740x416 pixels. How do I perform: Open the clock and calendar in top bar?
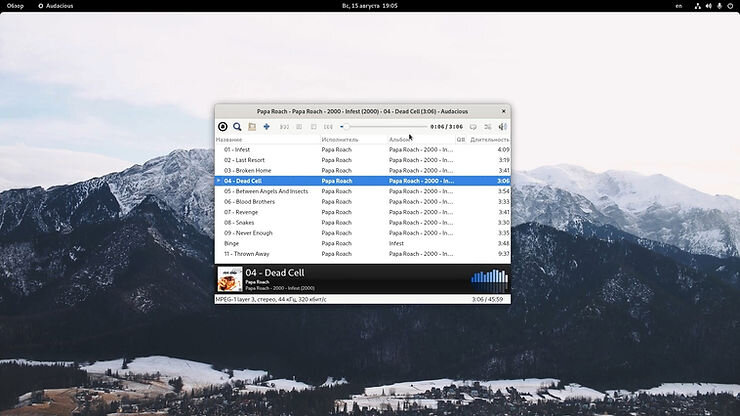(370, 6)
